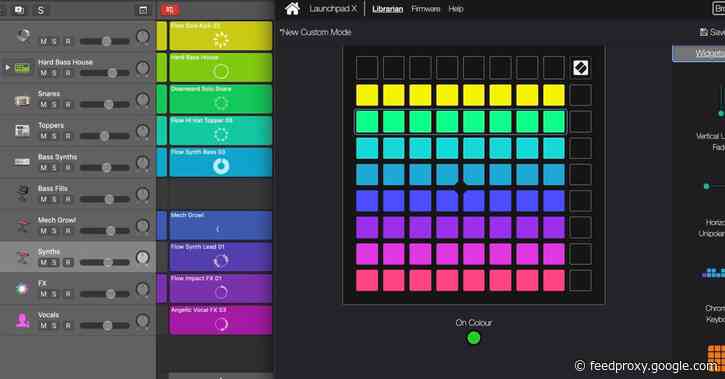Mute the Bass Synths track
The width and height of the screenshot is (725, 379).
tap(43, 168)
